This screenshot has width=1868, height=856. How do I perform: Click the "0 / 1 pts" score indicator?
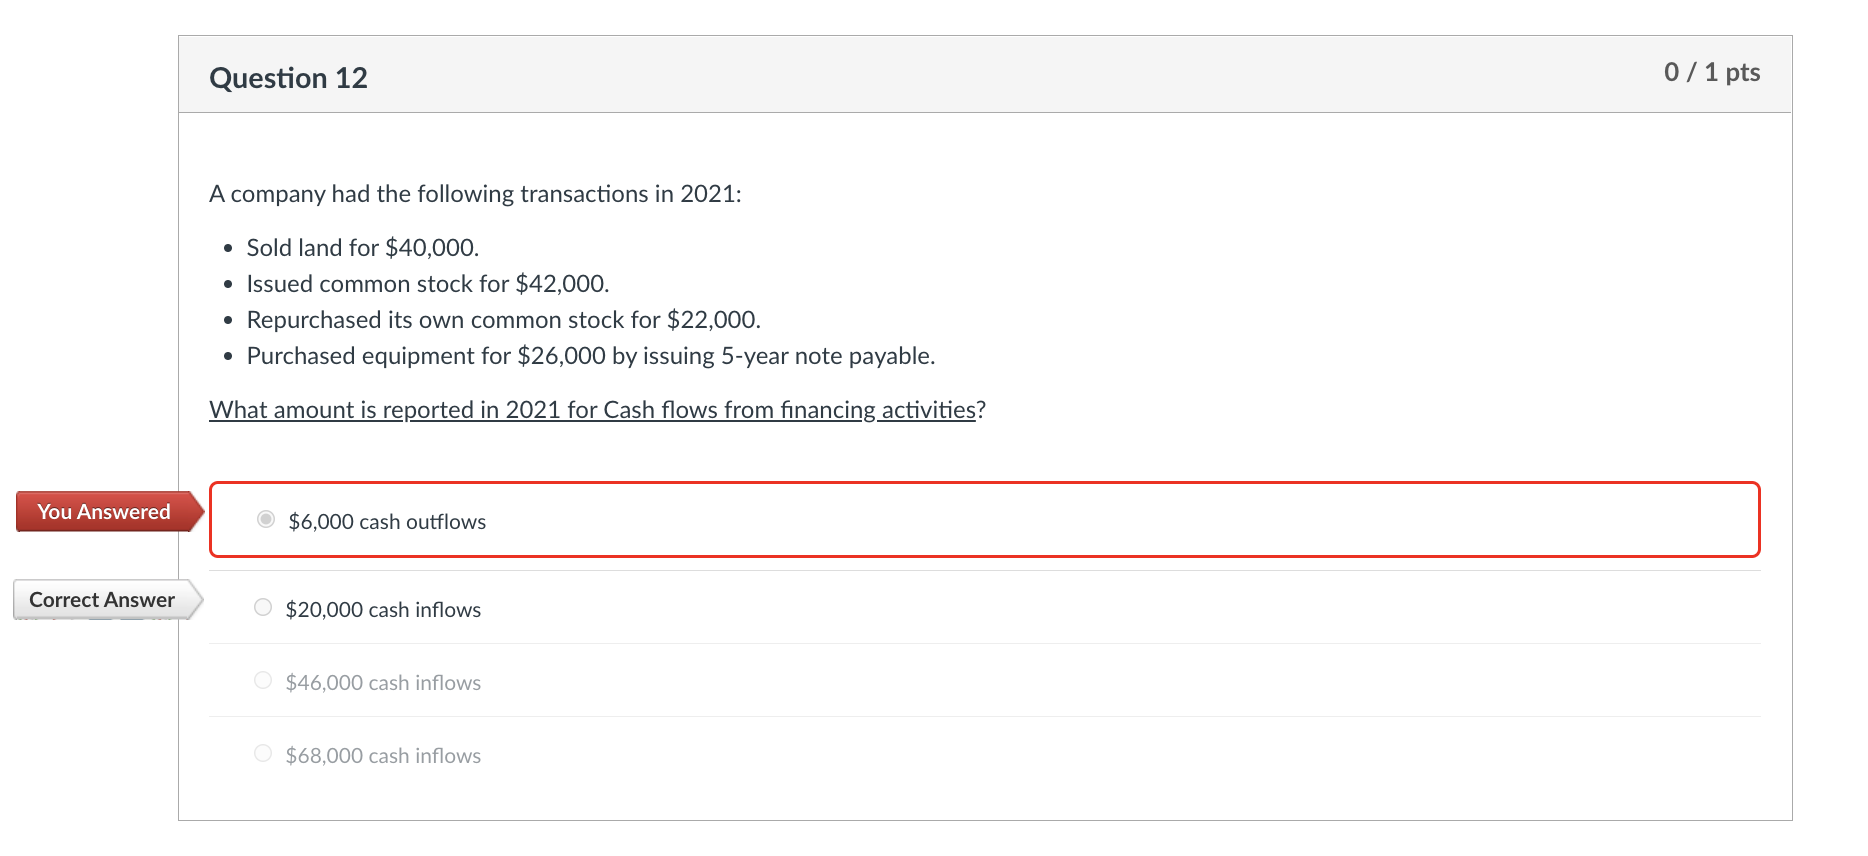point(1712,72)
